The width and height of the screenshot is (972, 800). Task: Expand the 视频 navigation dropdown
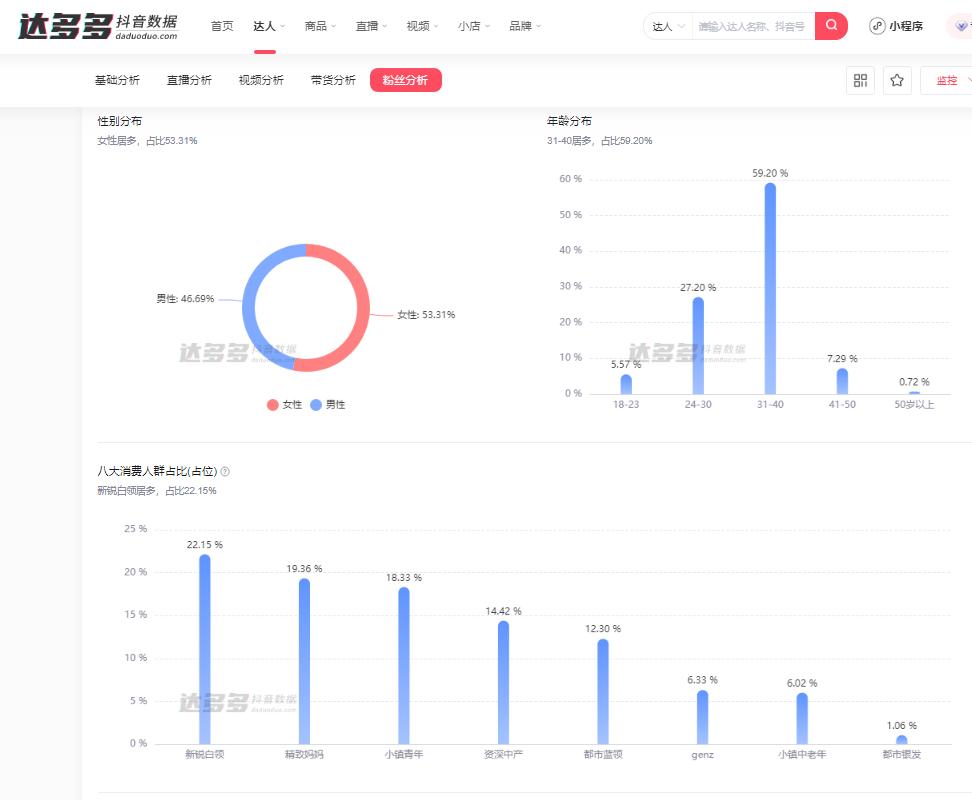pos(421,26)
